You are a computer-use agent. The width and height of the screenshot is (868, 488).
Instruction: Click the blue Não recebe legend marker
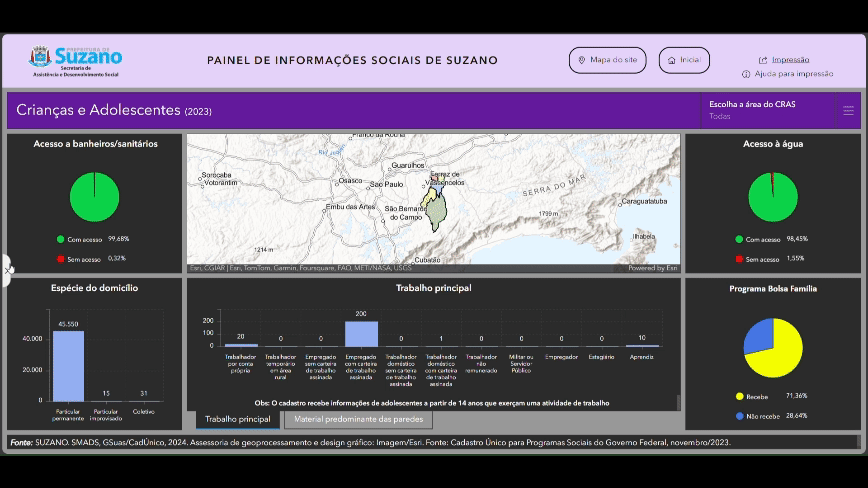(x=739, y=415)
